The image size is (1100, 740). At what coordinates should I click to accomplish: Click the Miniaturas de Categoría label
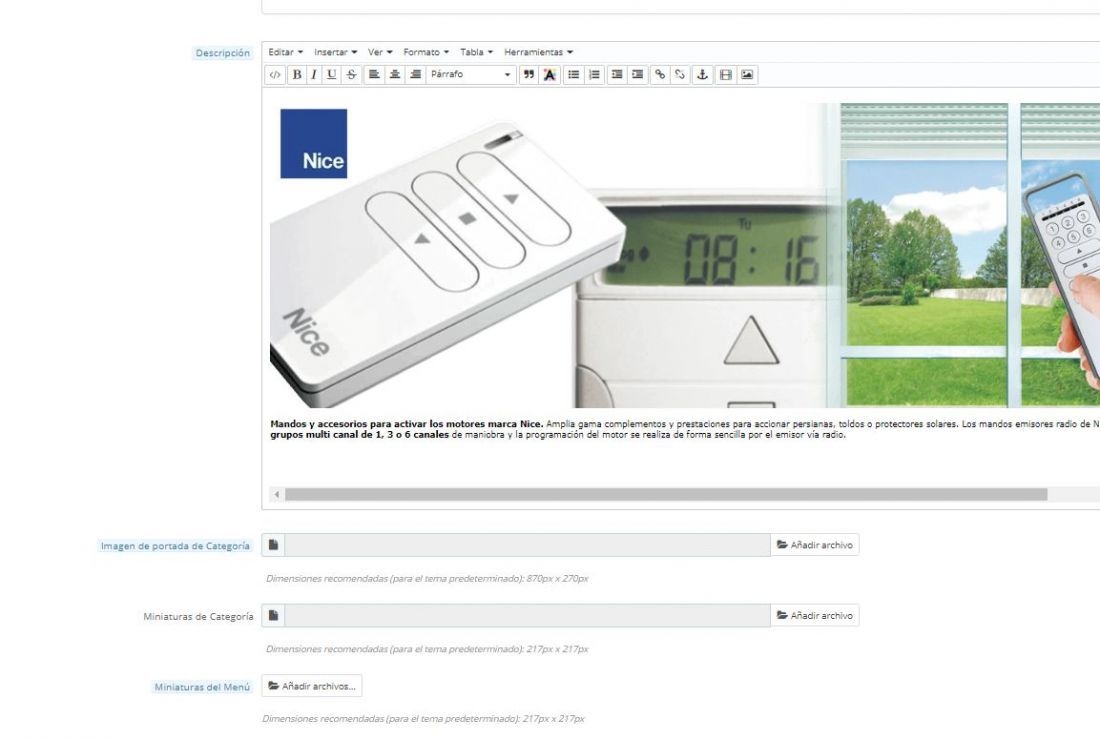[198, 617]
